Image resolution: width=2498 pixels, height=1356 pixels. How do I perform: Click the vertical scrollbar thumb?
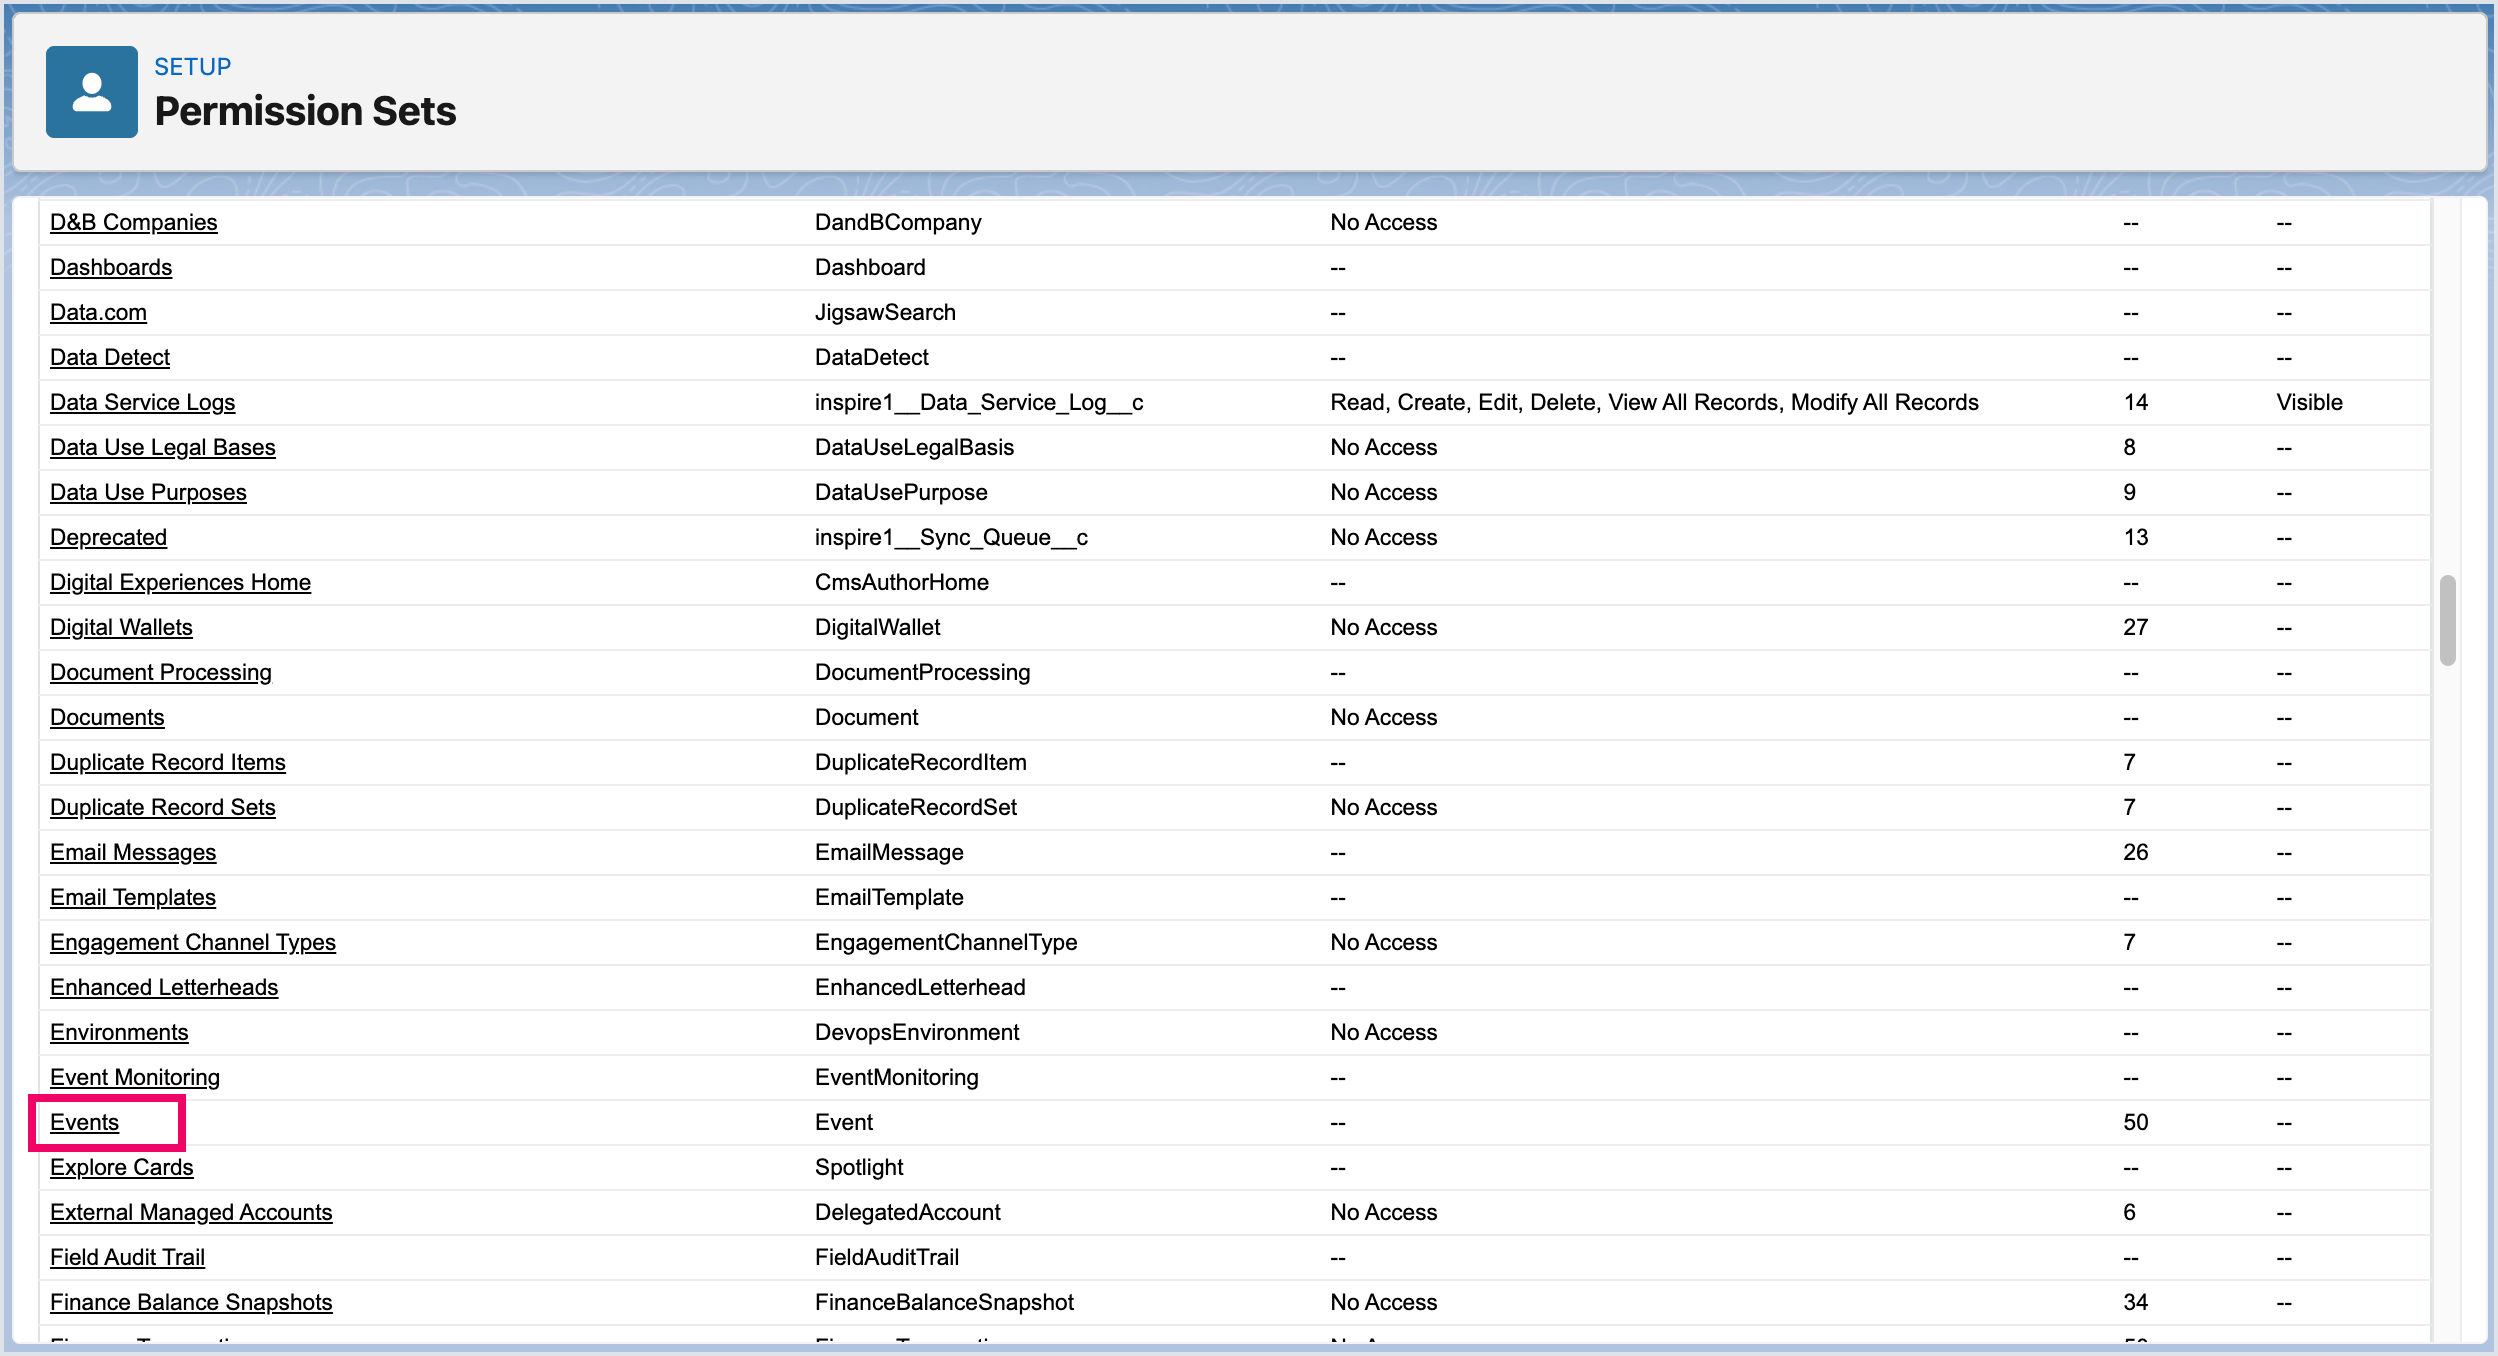click(x=2448, y=620)
